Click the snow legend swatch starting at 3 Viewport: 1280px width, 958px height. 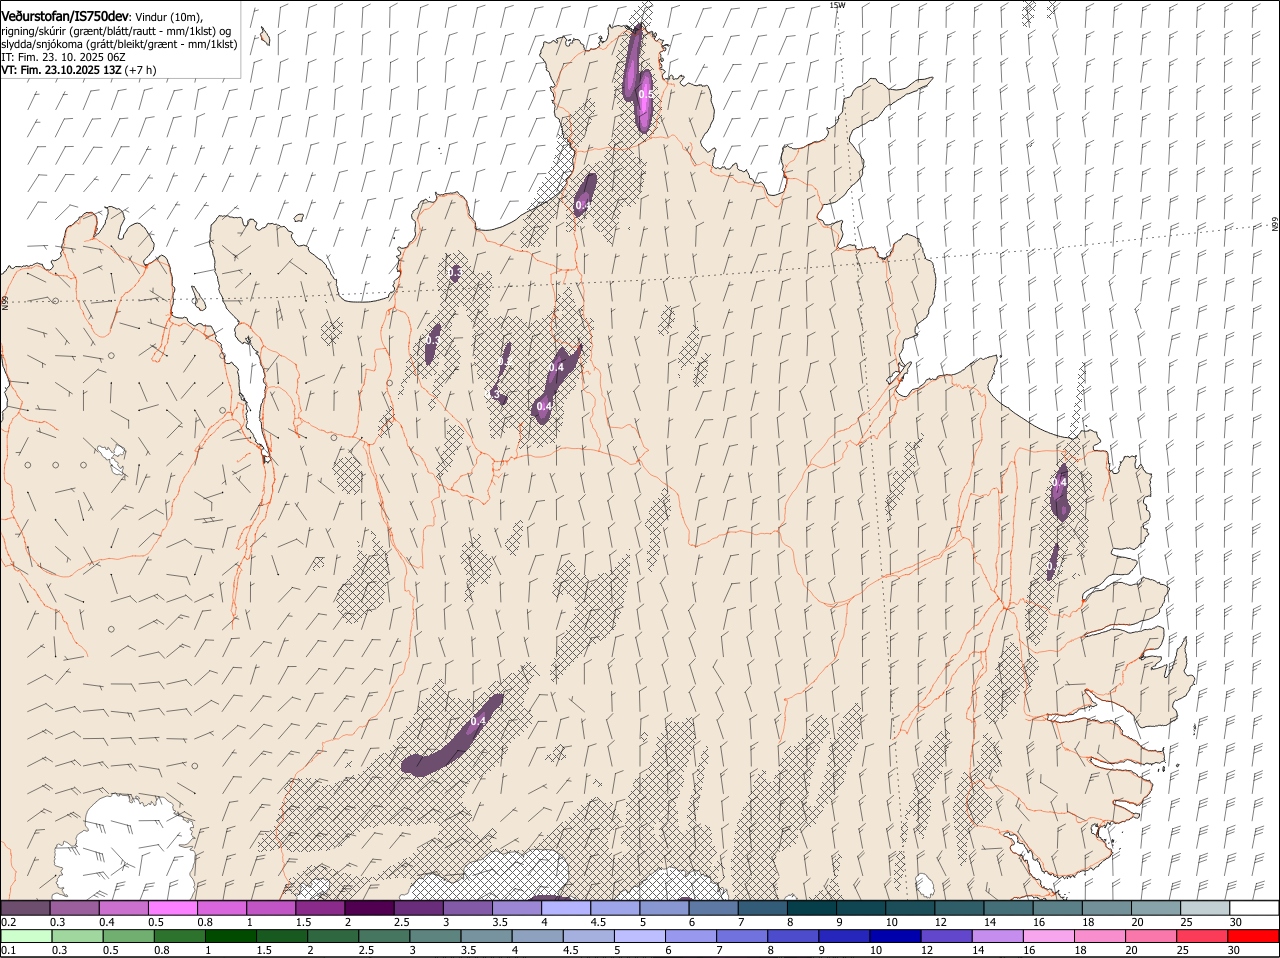pyautogui.click(x=467, y=908)
